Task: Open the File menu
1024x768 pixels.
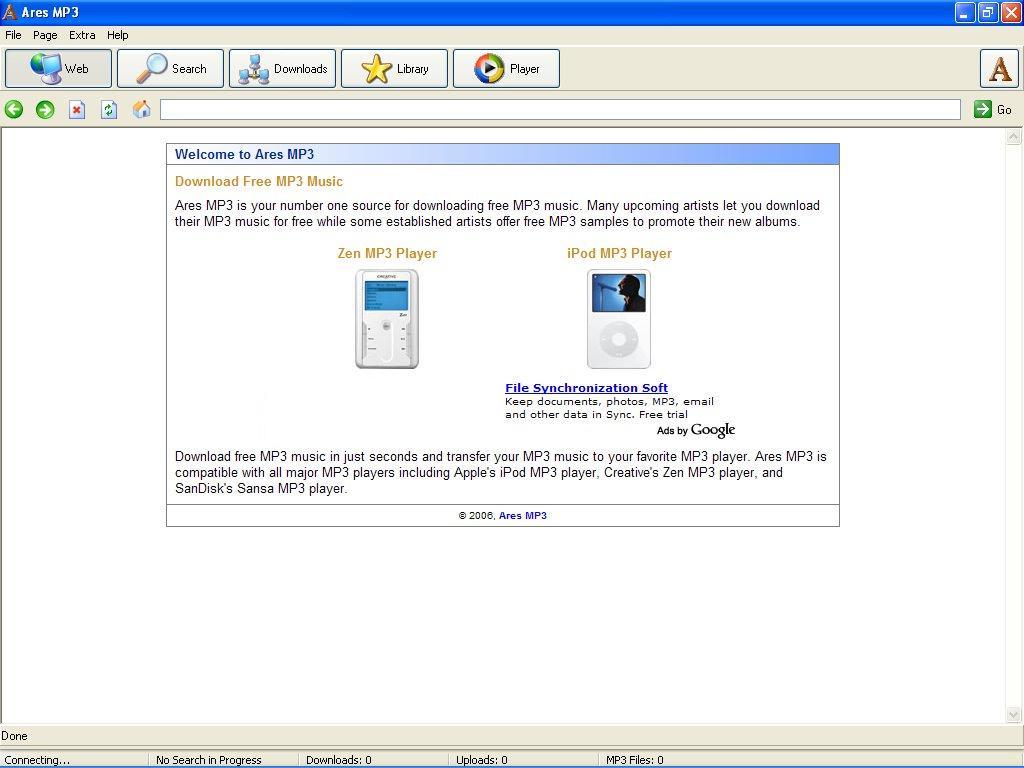Action: pos(13,35)
